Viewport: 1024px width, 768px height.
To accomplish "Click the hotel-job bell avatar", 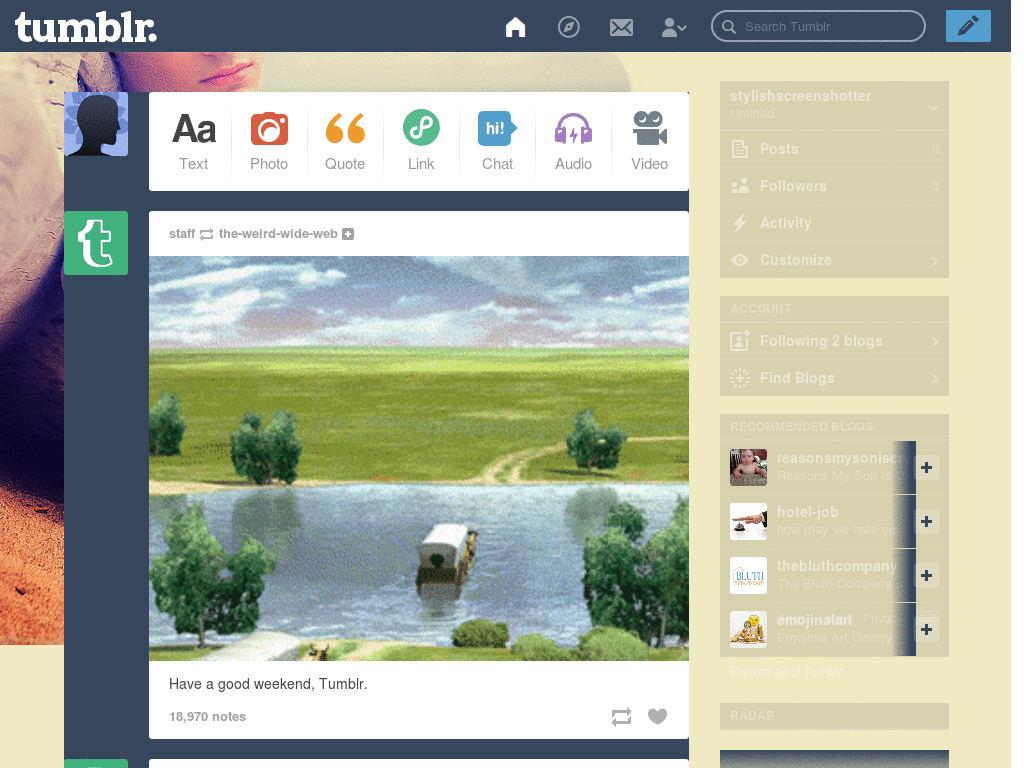I will pos(748,521).
